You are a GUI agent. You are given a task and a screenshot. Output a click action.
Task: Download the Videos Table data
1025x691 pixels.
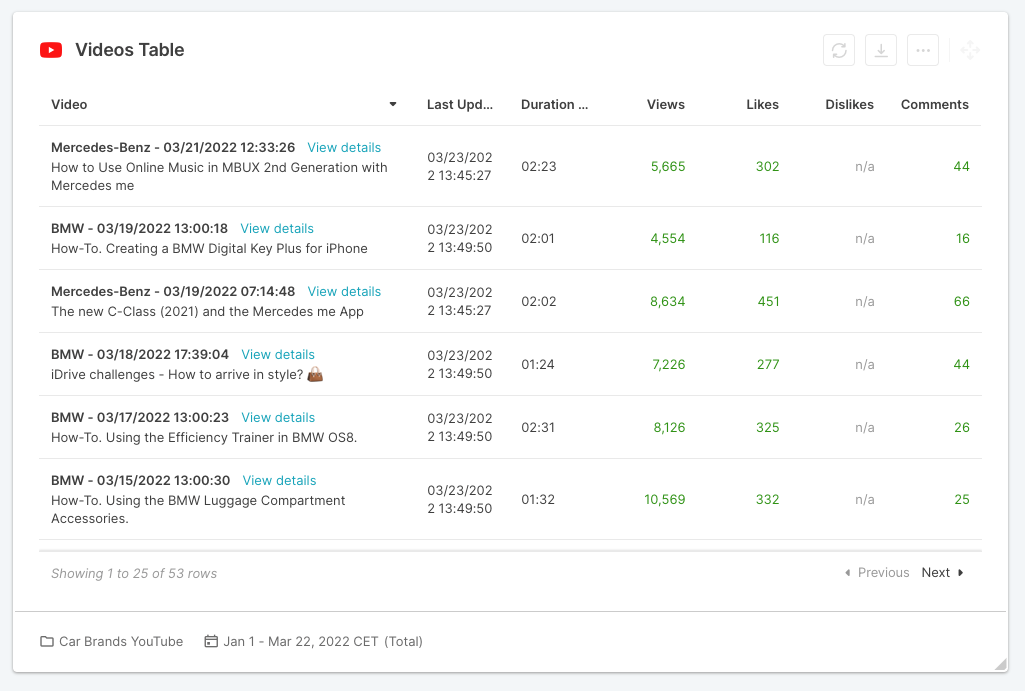(x=881, y=50)
